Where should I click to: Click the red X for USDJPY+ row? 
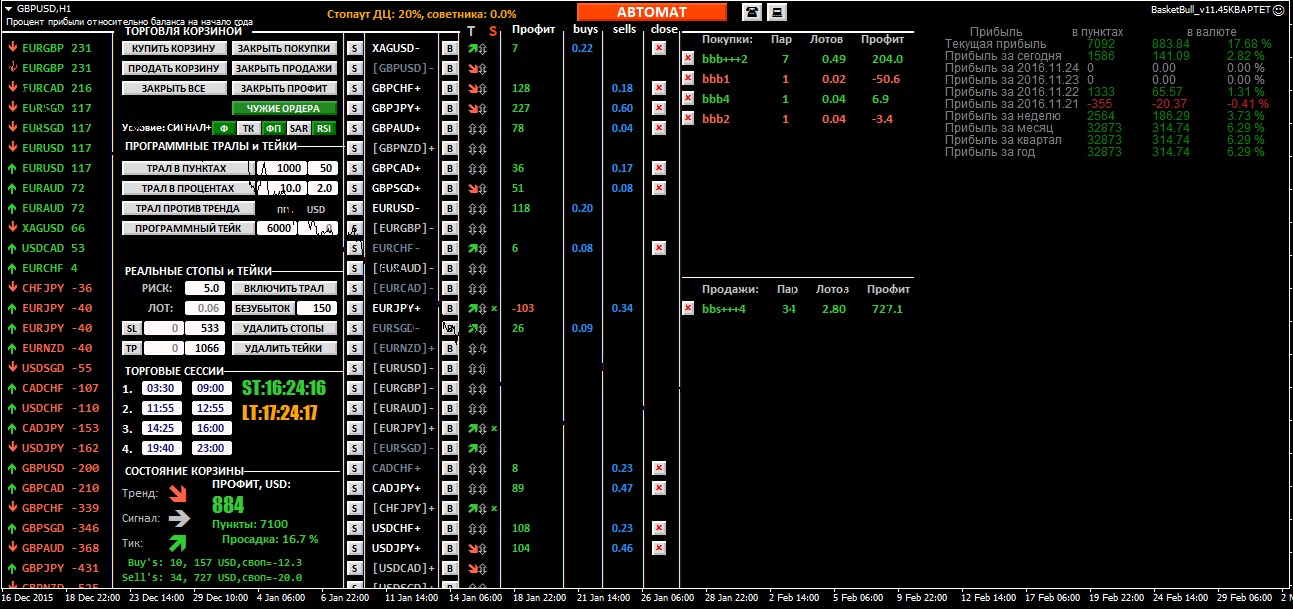(658, 548)
